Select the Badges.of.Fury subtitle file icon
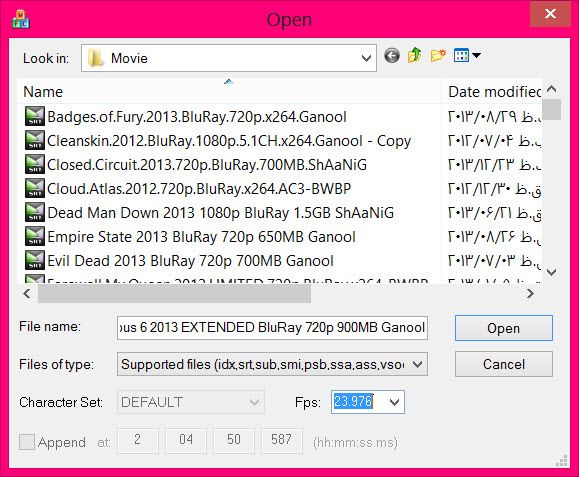 (x=35, y=116)
